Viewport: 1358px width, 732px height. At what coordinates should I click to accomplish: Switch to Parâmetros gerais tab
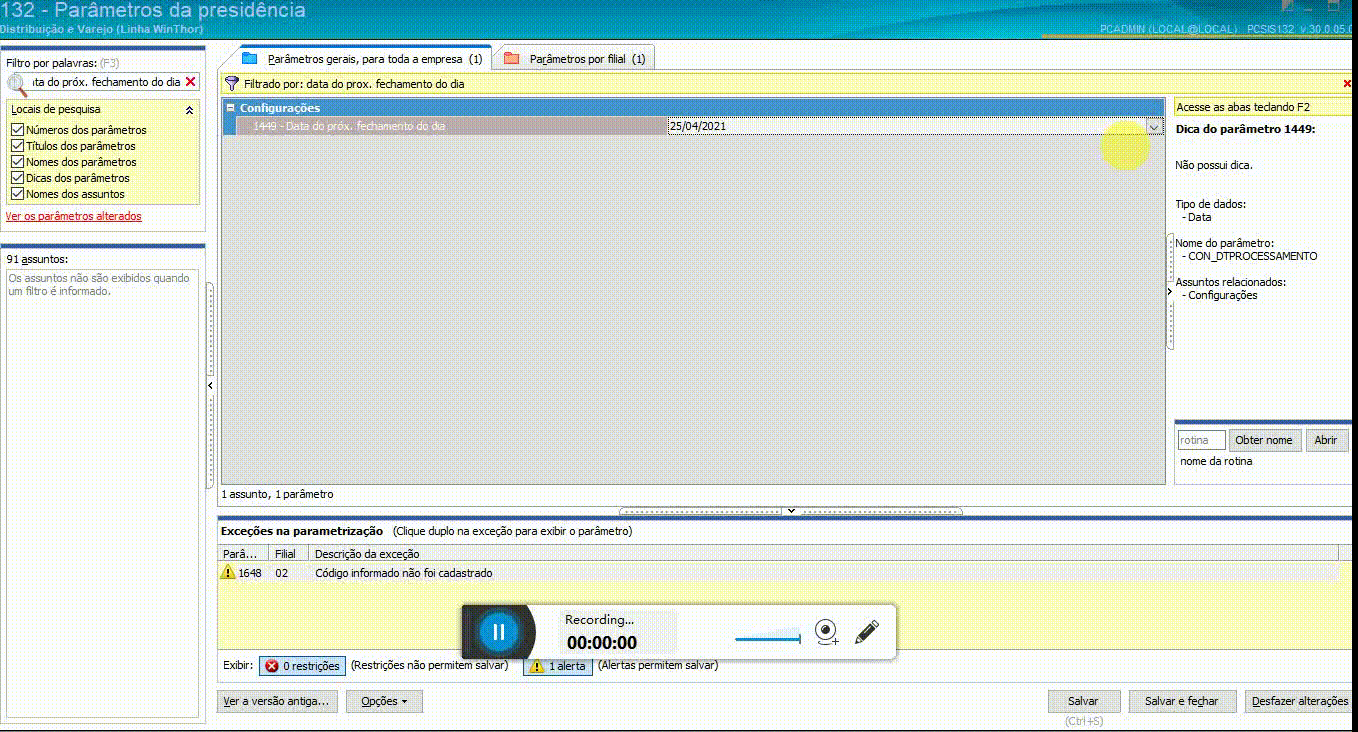click(x=362, y=59)
